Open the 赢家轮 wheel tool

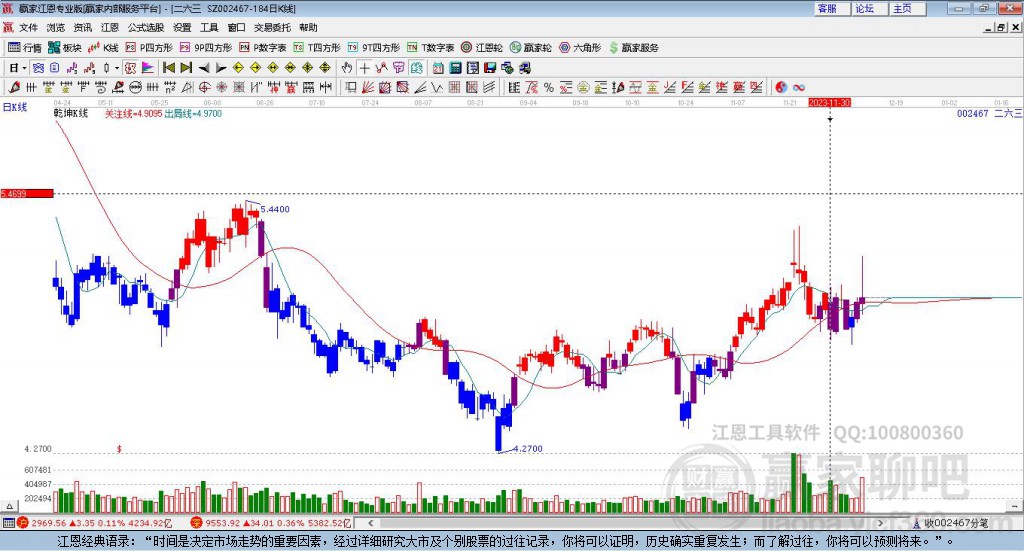[530, 48]
